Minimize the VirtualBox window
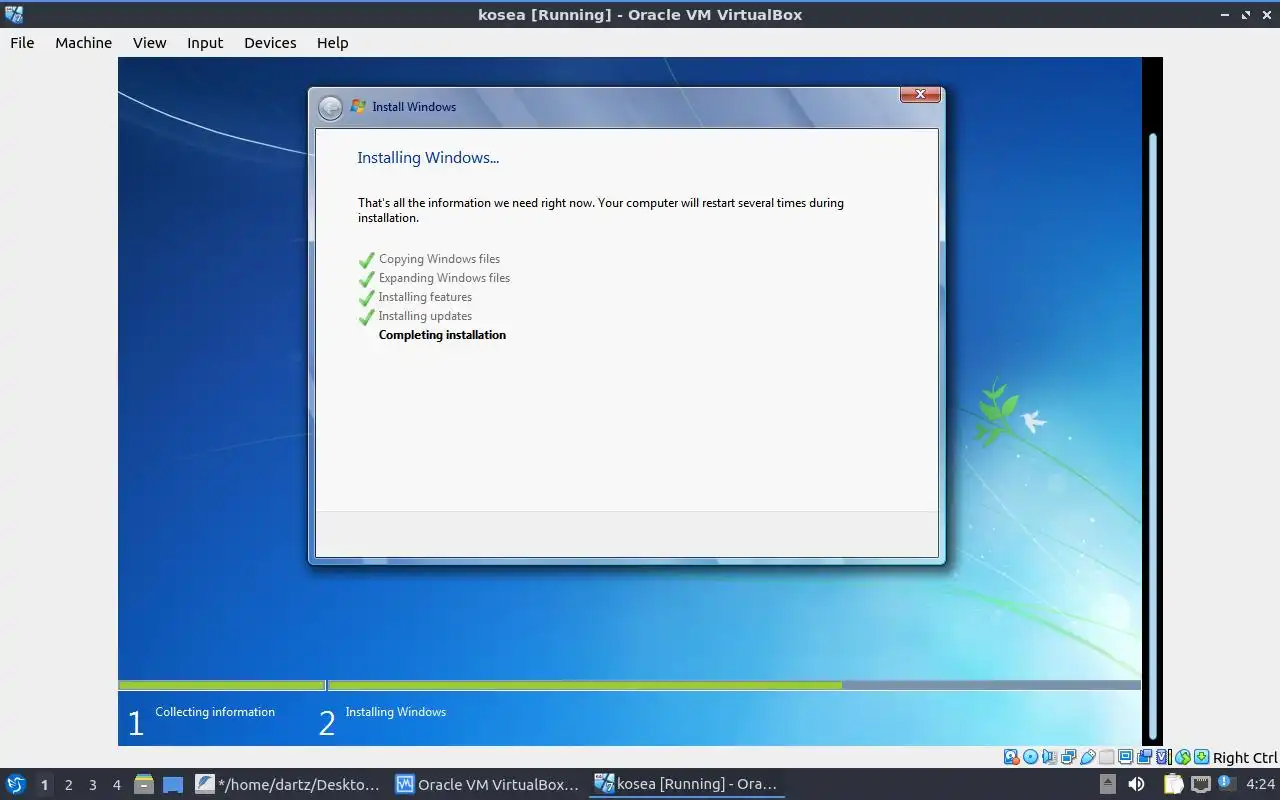The height and width of the screenshot is (800, 1280). pyautogui.click(x=1225, y=15)
